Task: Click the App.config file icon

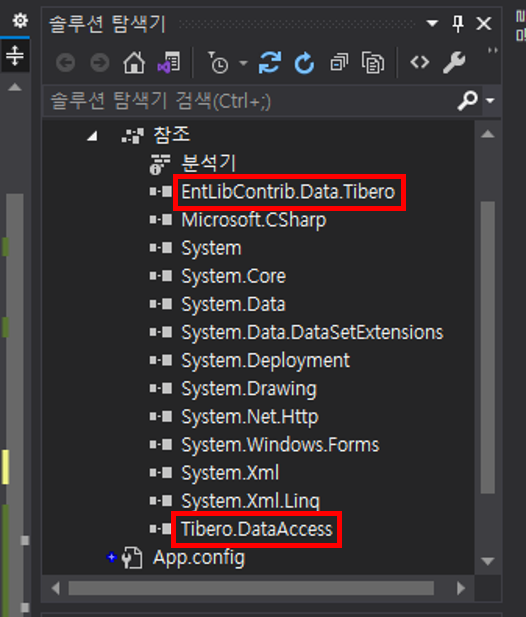Action: 132,558
